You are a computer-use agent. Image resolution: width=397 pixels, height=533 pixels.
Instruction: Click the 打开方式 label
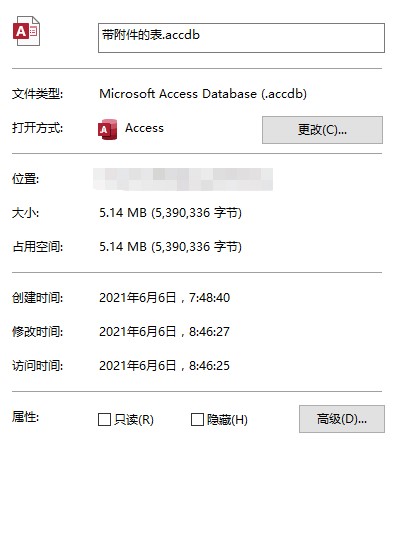(x=37, y=128)
